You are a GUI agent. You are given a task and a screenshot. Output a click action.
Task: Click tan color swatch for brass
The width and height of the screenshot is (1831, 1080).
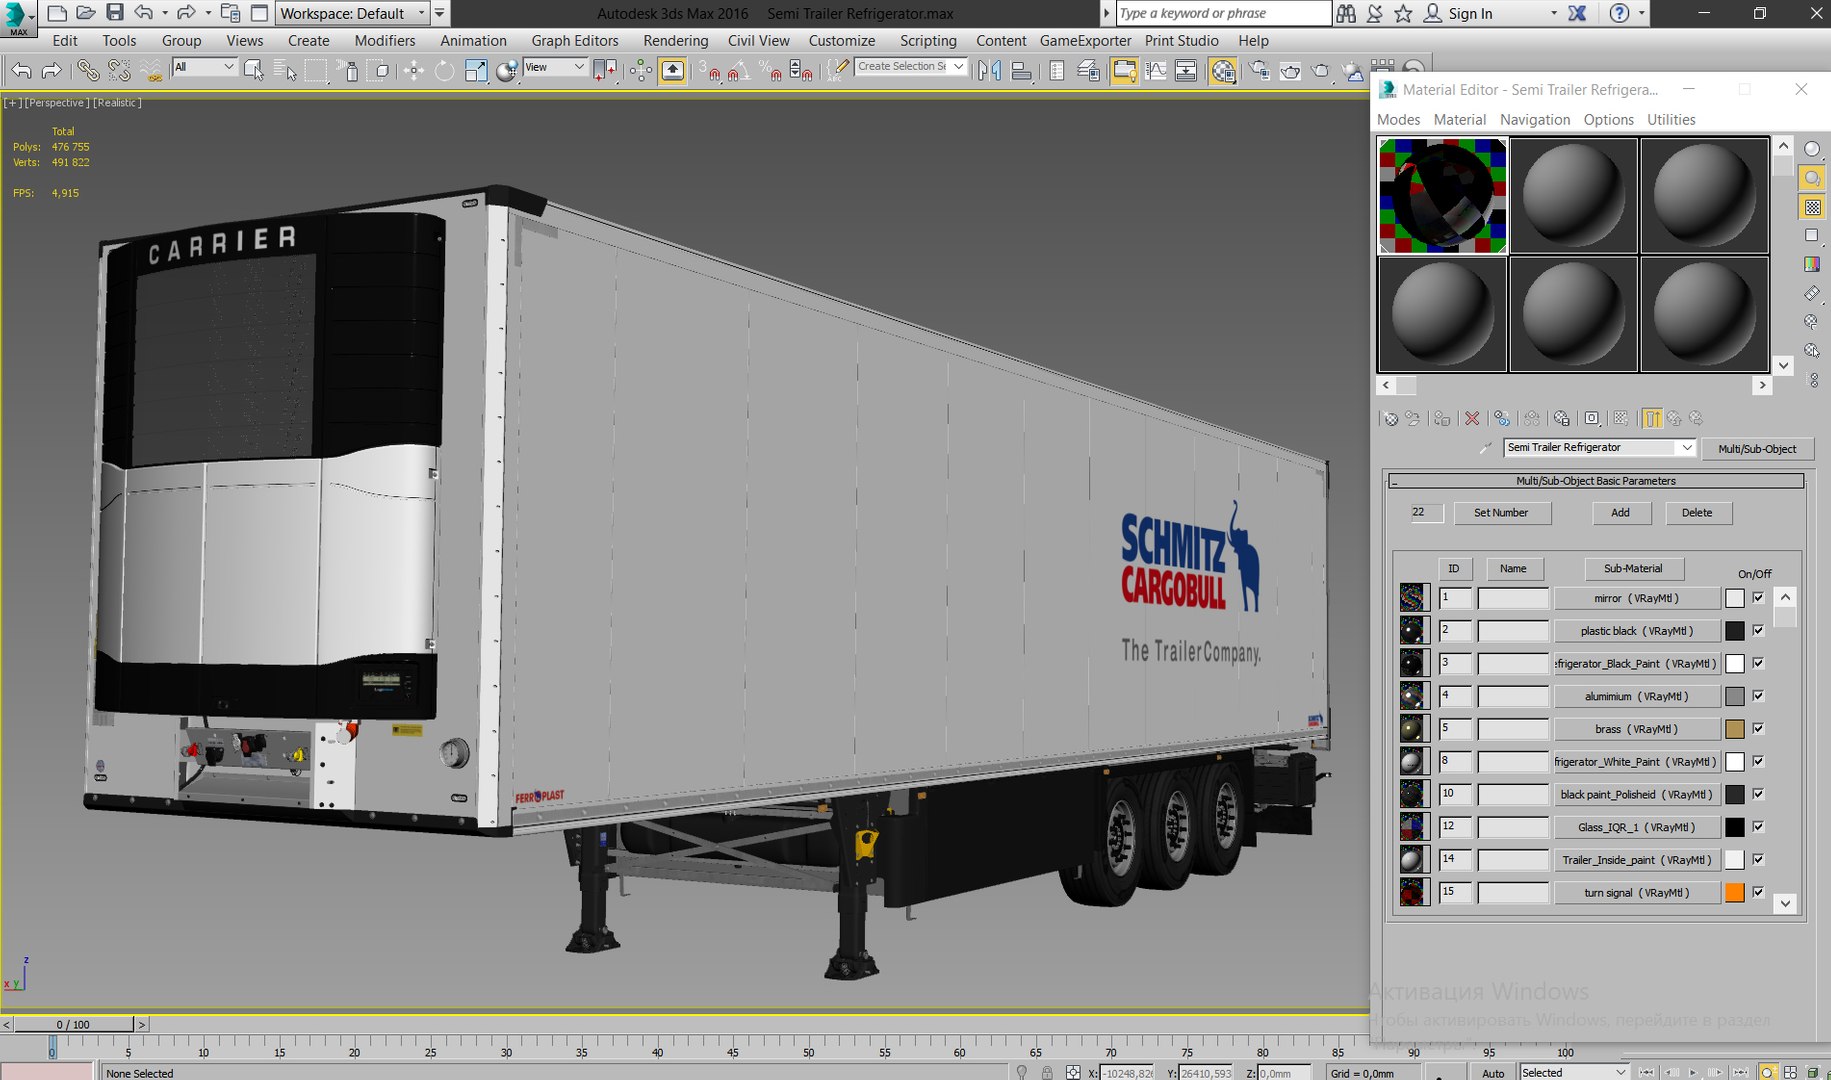1735,729
